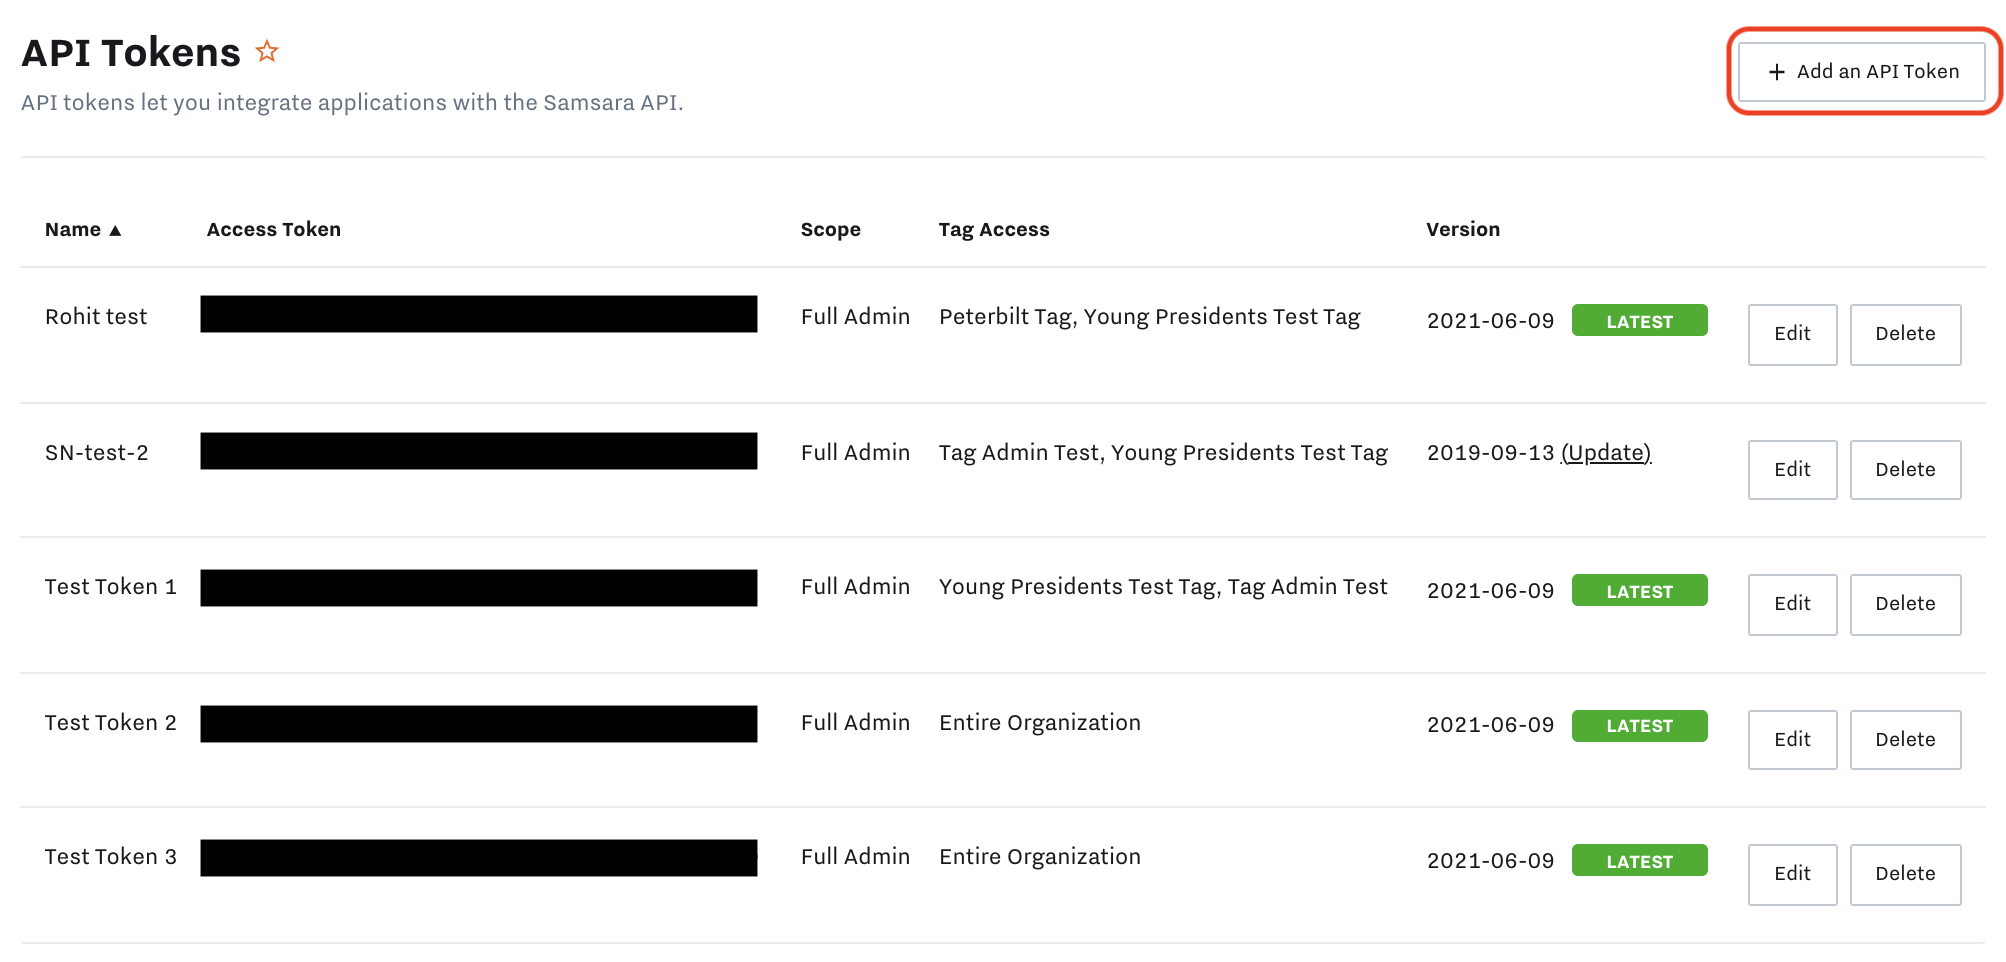Click the favorite star next to API Tokens
The height and width of the screenshot is (962, 2006).
coord(267,51)
